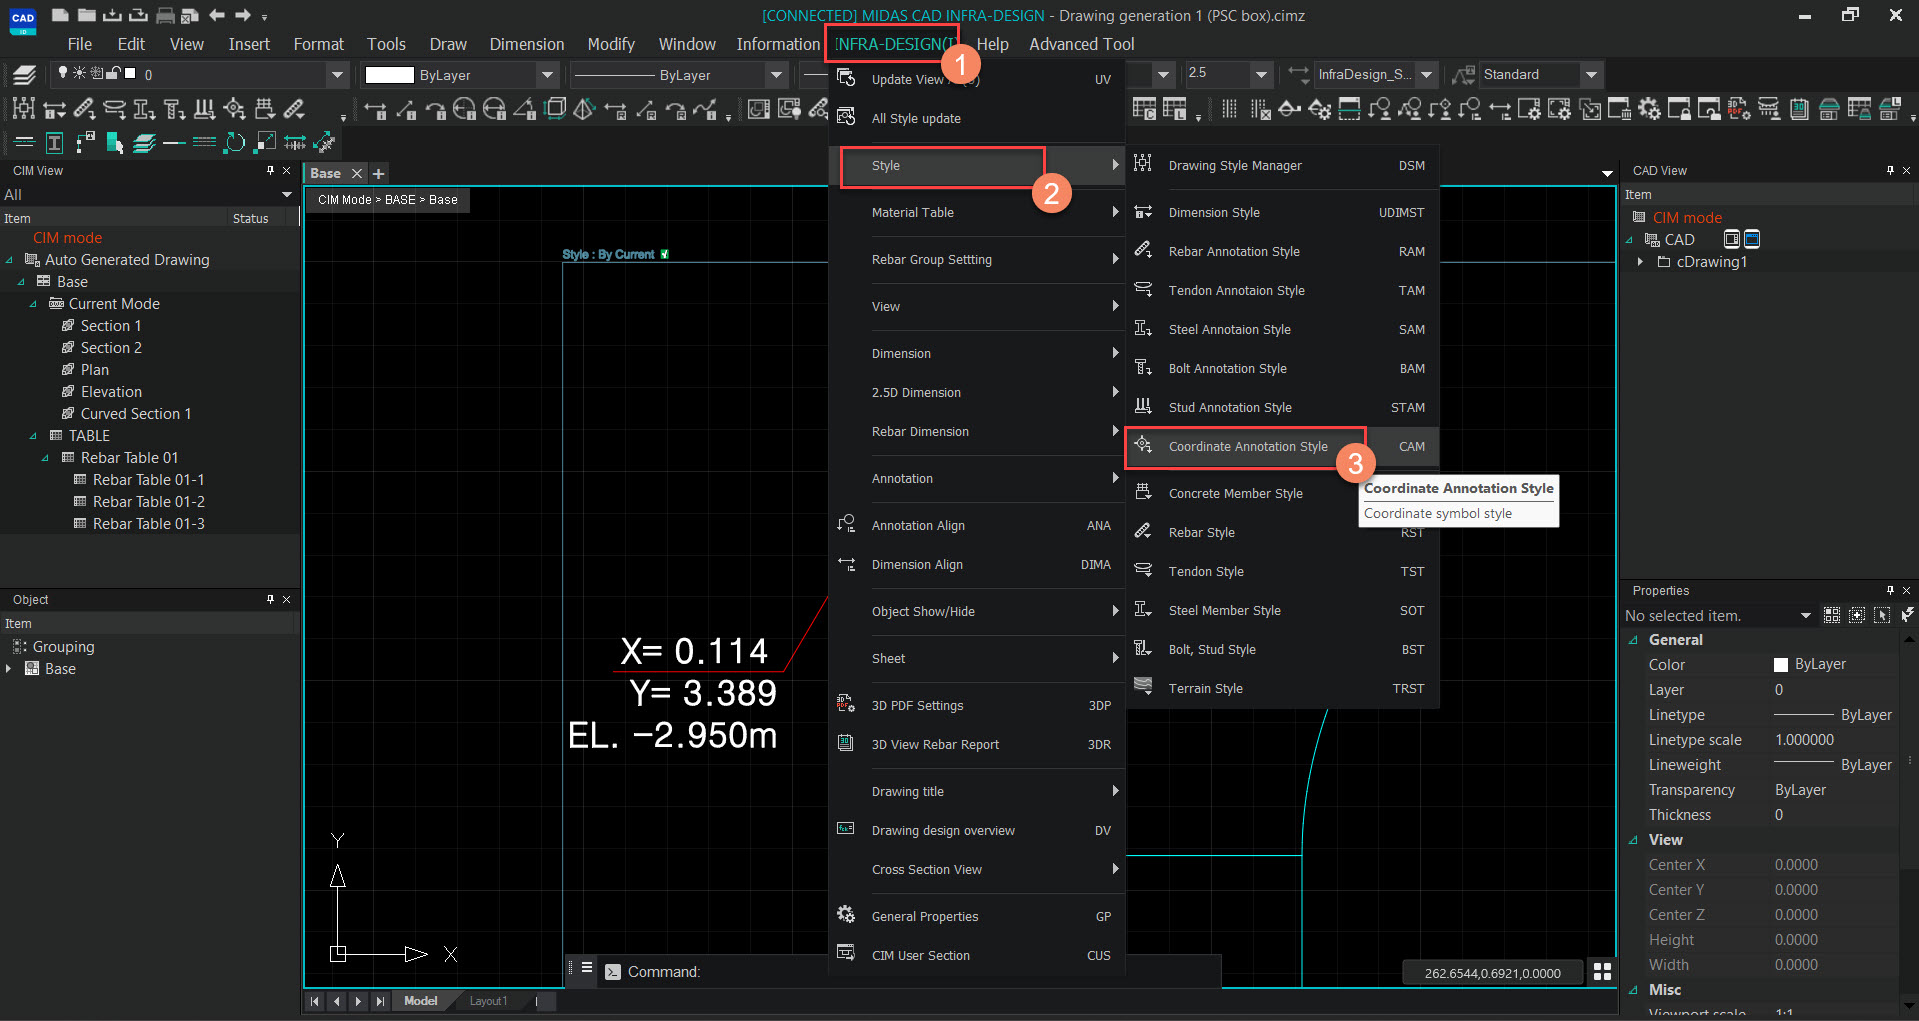This screenshot has height=1021, width=1919.
Task: Click the Update View icon in menu
Action: 846,78
